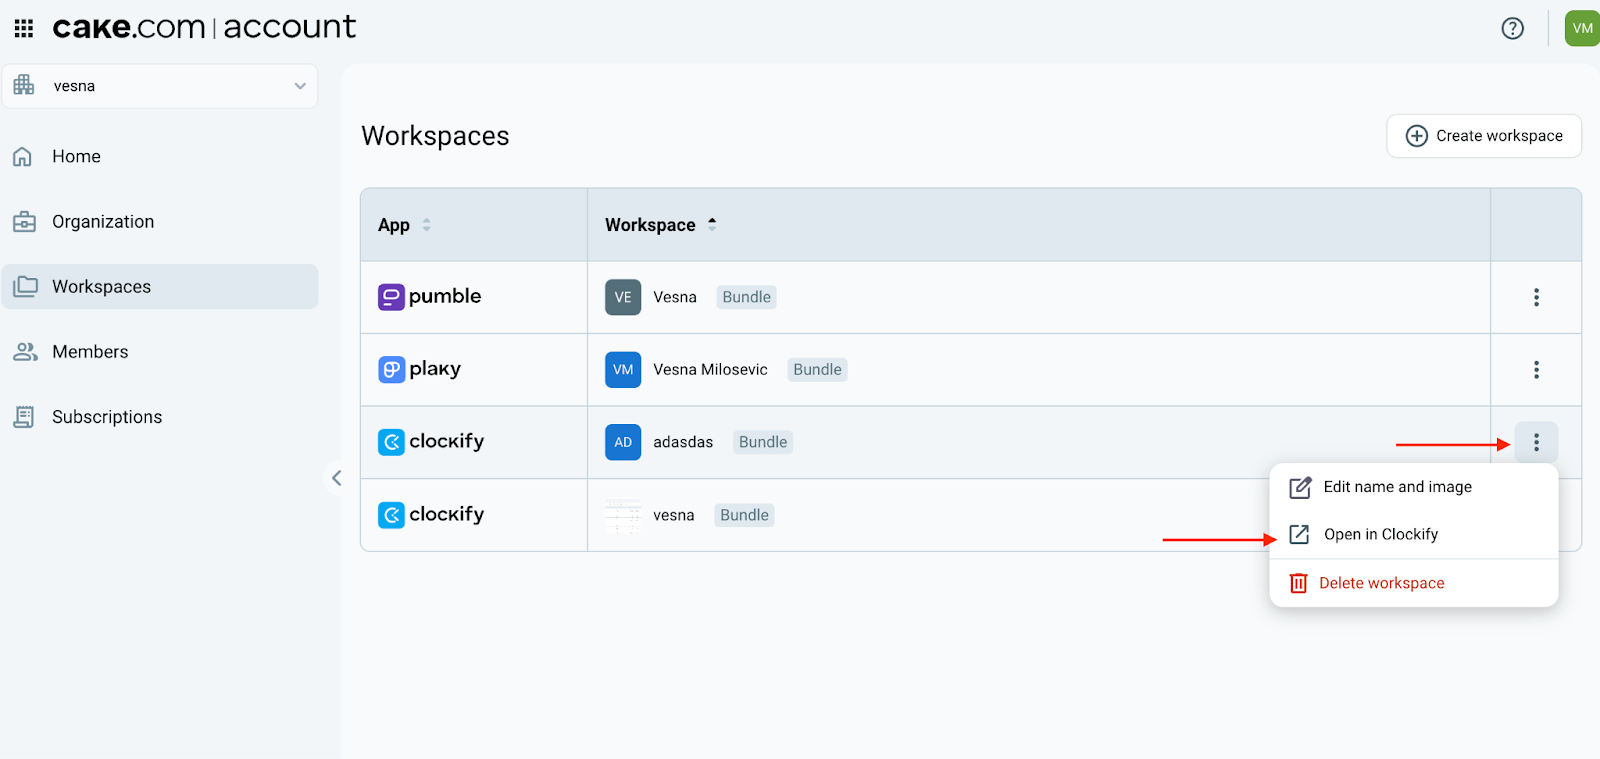The image size is (1600, 759).
Task: Collapse the sidebar with chevron arrow
Action: click(337, 478)
